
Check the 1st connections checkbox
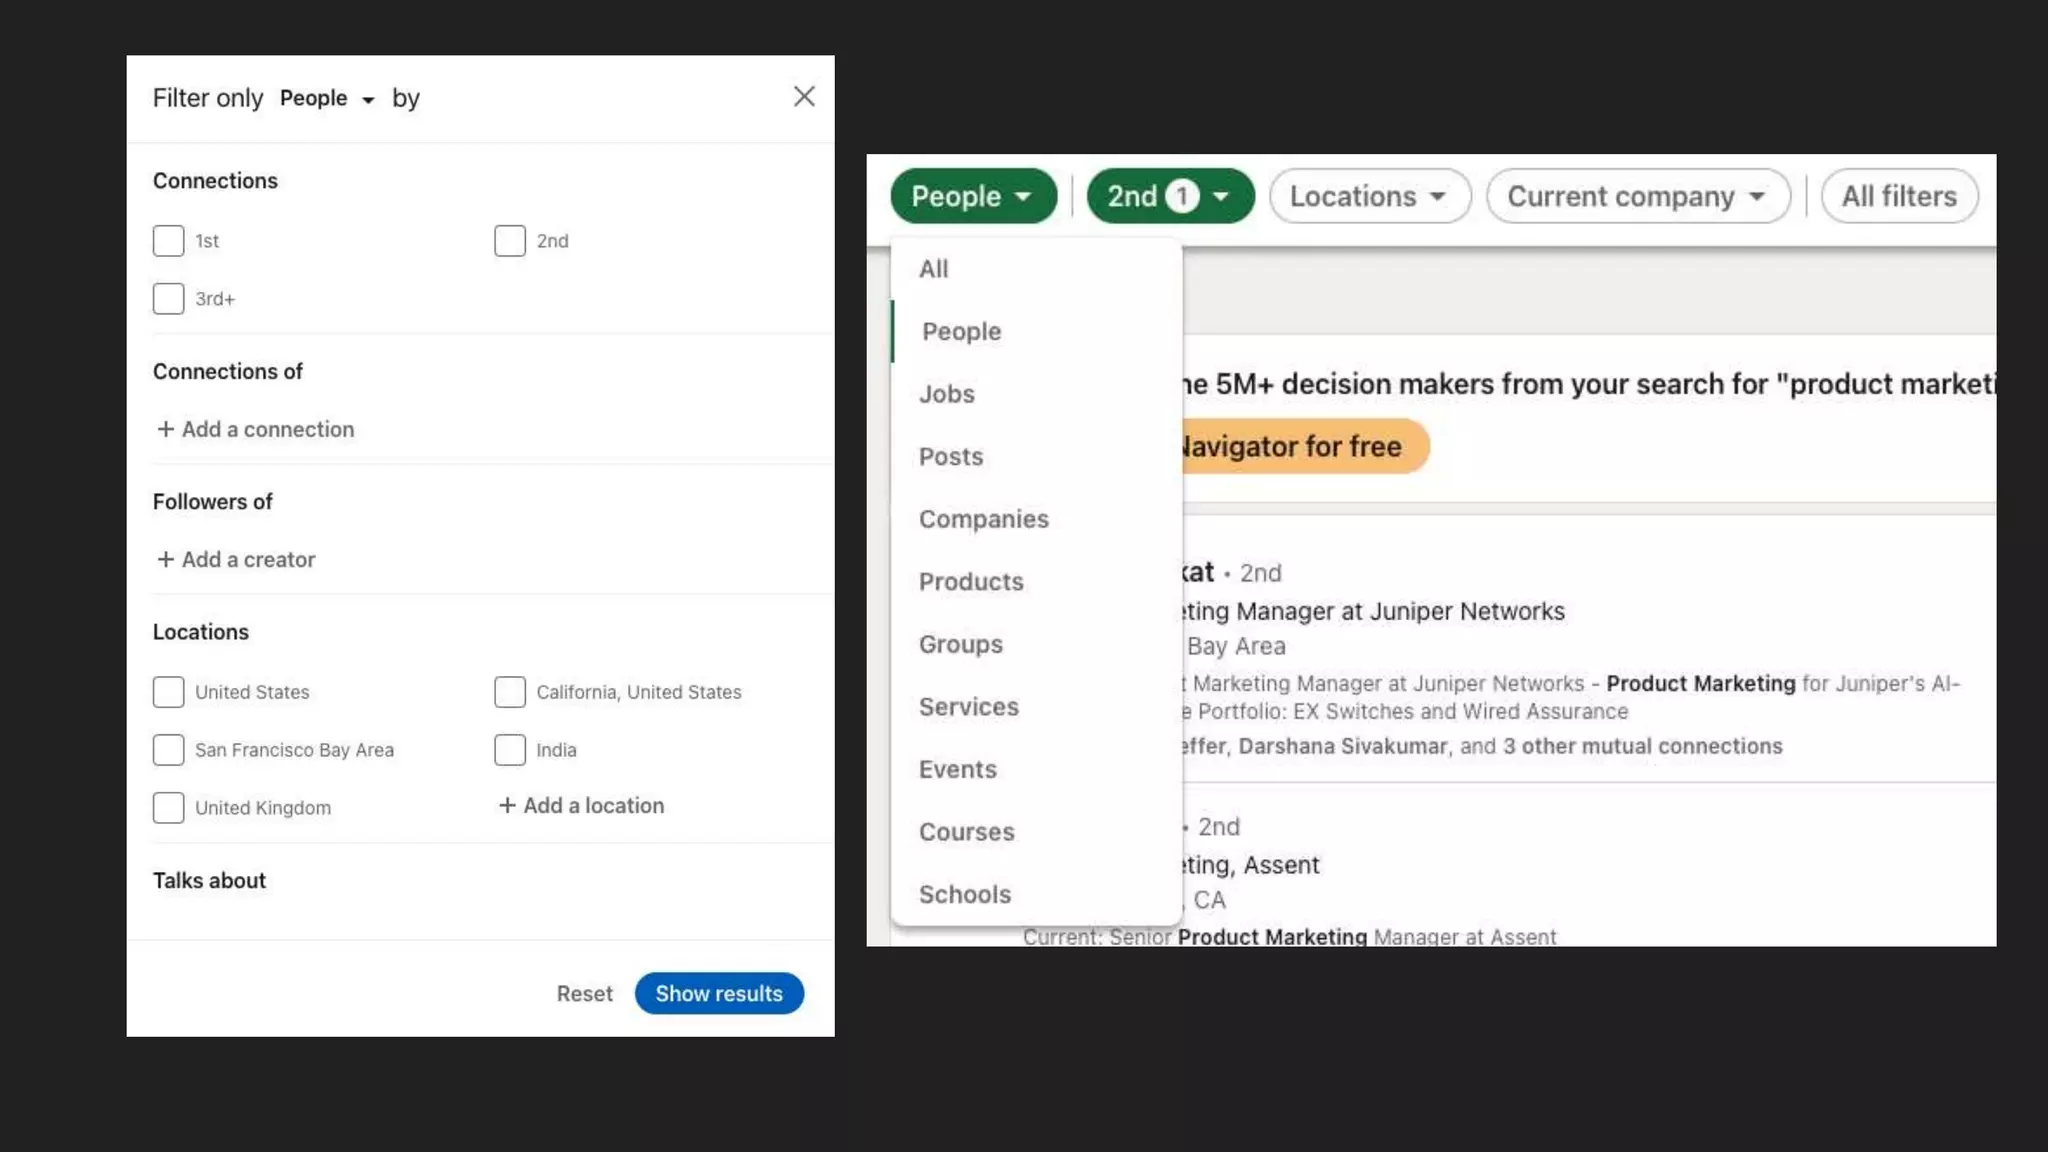[x=168, y=241]
